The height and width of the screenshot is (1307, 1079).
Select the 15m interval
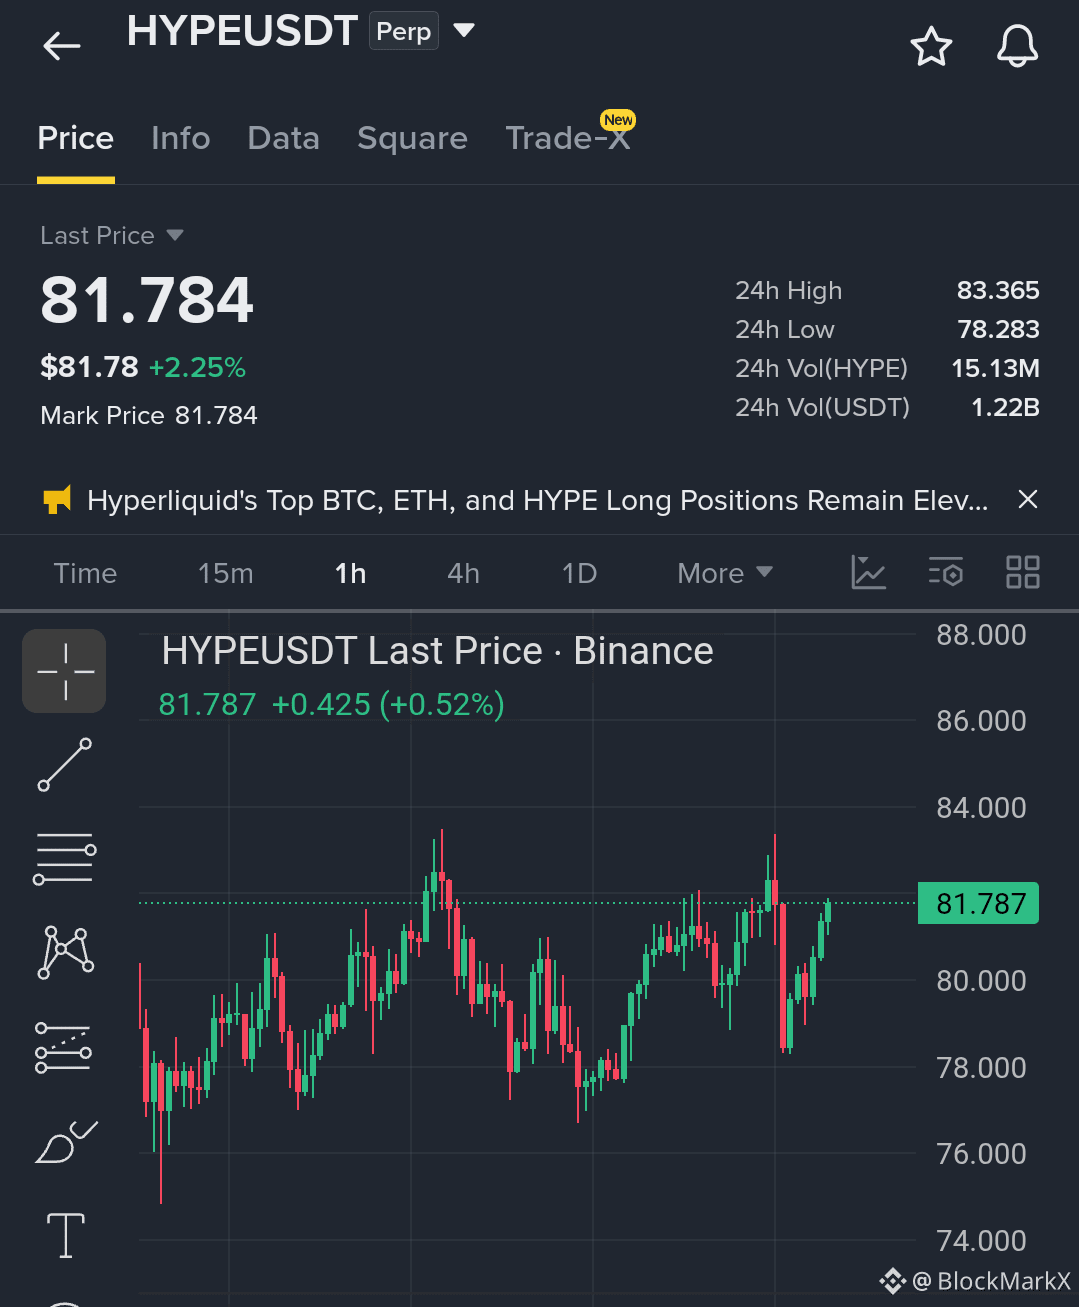226,573
